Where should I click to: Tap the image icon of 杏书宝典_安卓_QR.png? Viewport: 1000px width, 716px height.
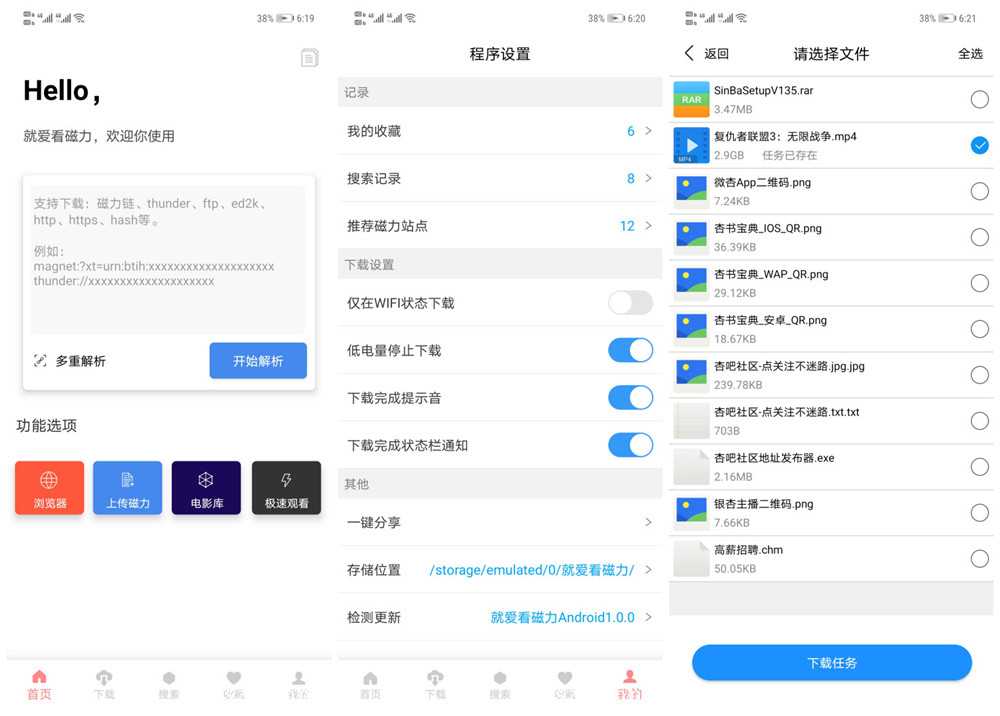click(x=691, y=329)
